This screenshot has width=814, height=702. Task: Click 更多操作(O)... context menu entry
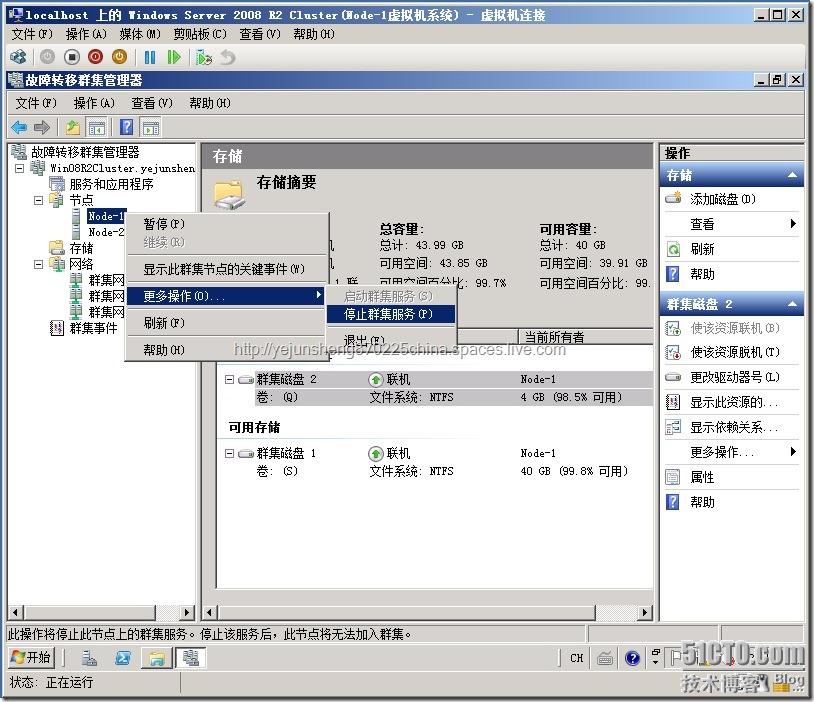tap(226, 296)
